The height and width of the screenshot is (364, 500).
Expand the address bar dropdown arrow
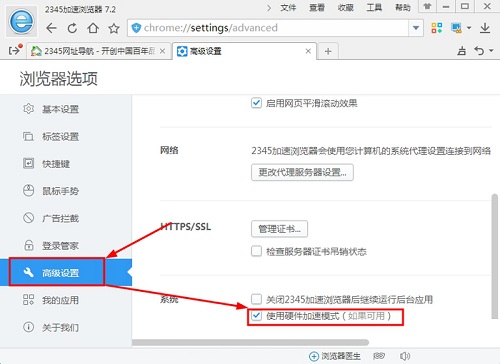[x=416, y=28]
